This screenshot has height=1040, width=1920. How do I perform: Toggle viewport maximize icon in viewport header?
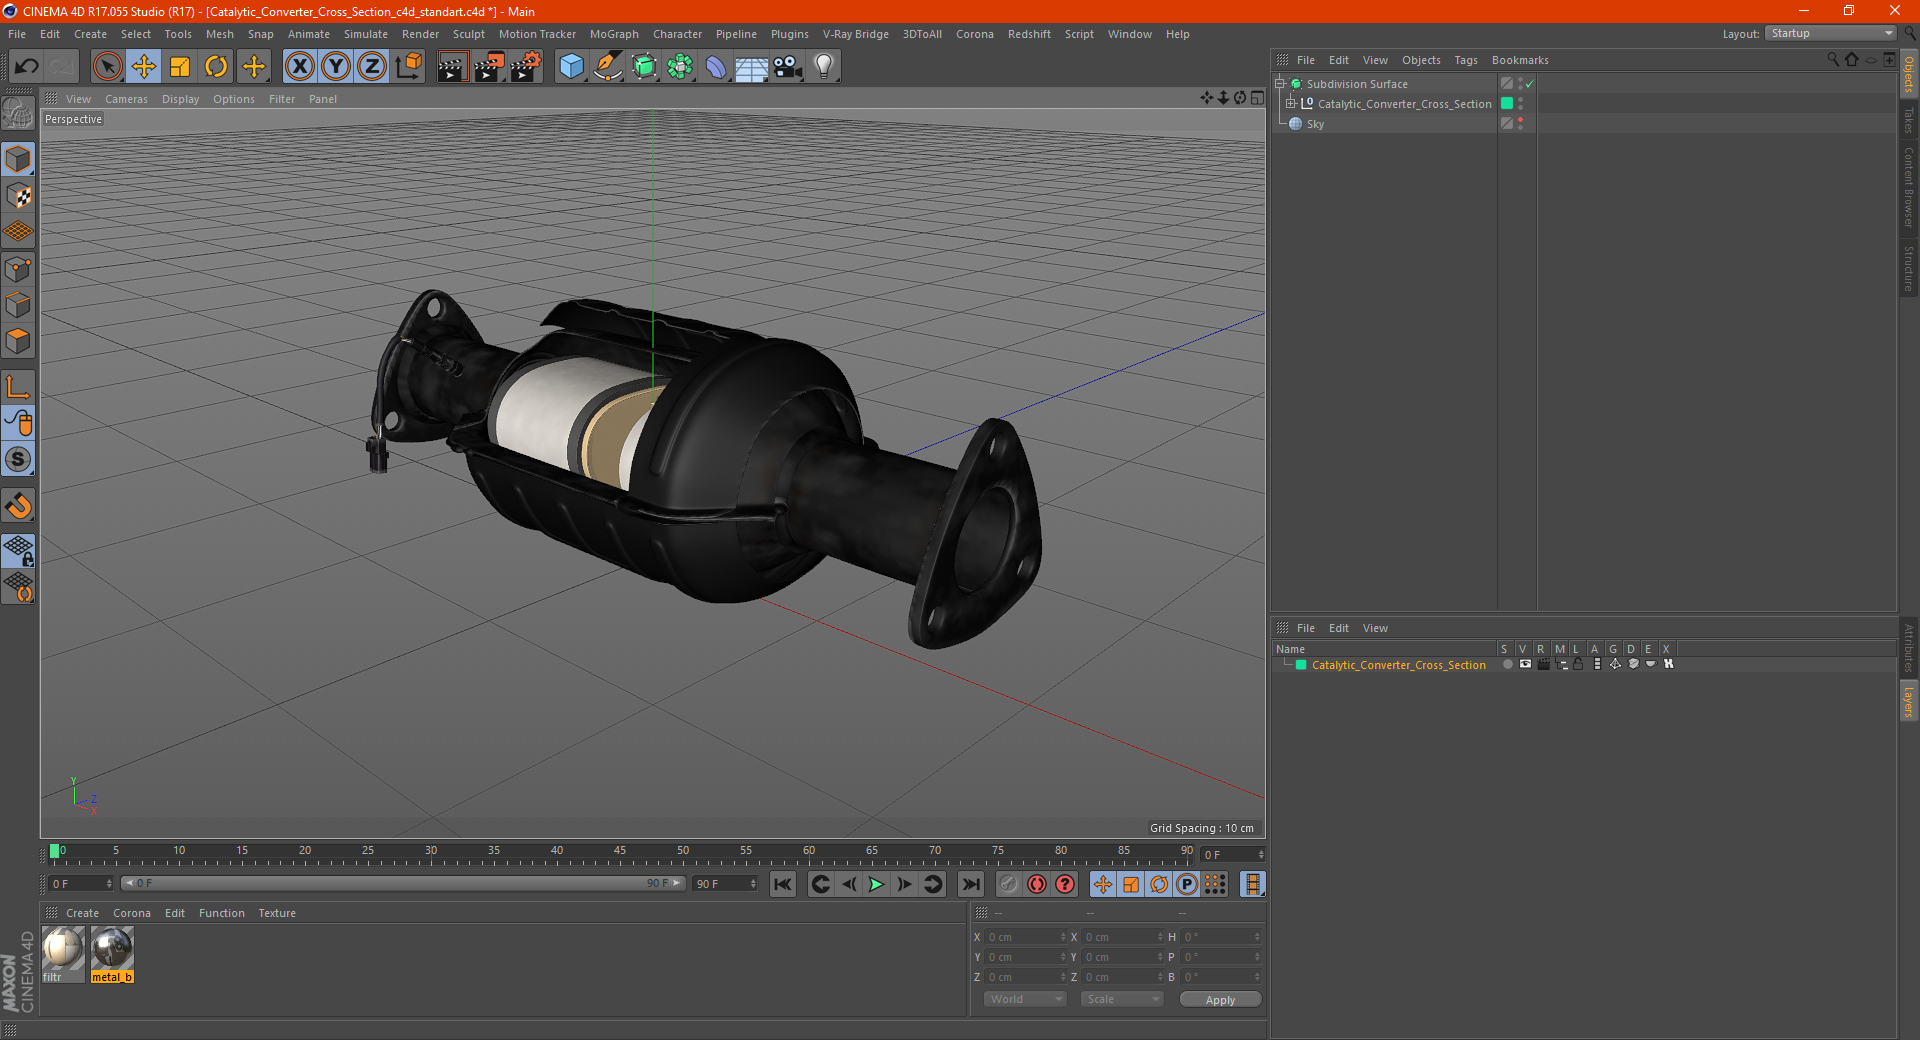click(1257, 98)
